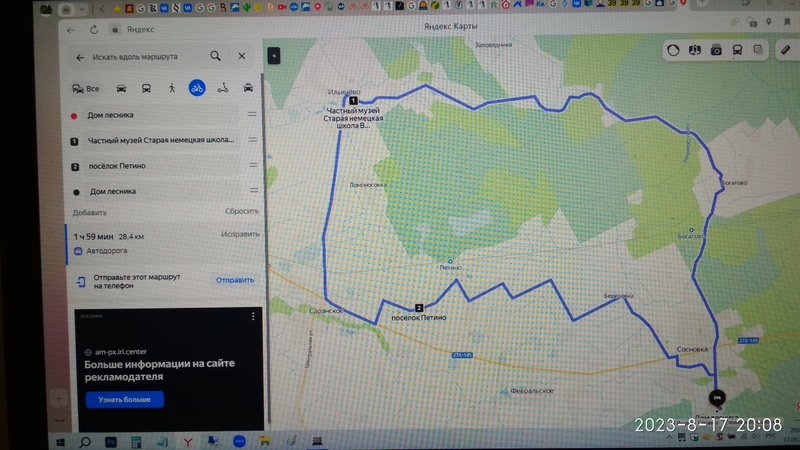Show moving public transport on the map

coord(738,49)
